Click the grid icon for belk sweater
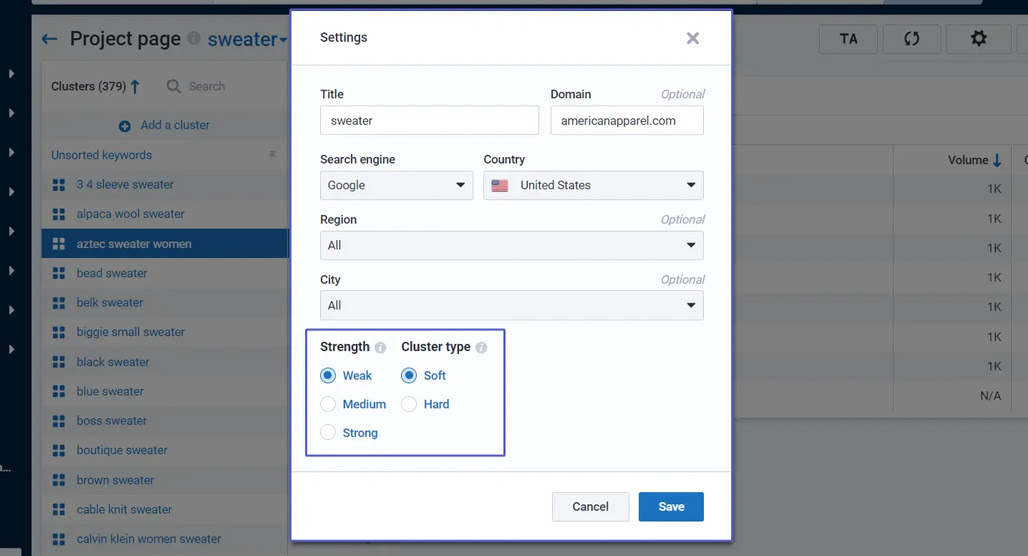 [58, 303]
